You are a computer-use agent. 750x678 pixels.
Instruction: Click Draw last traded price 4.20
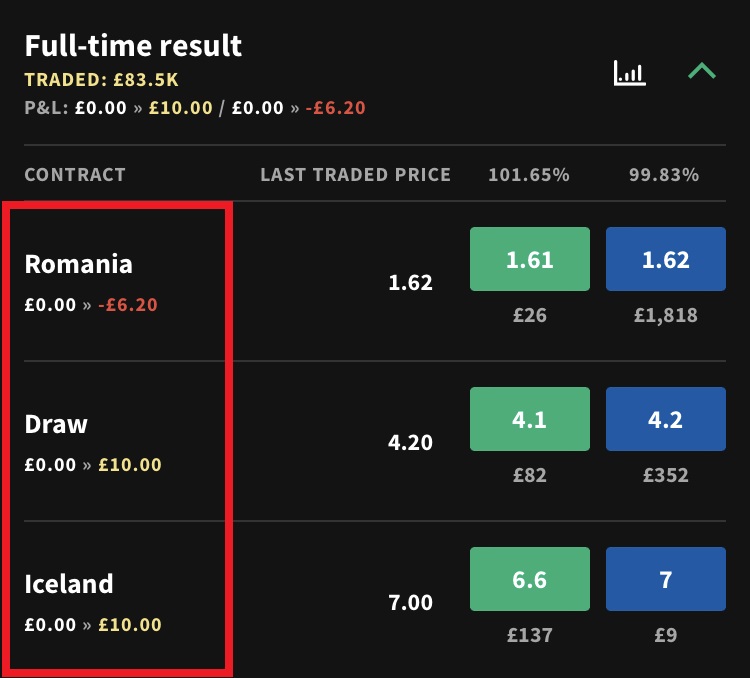tap(410, 443)
